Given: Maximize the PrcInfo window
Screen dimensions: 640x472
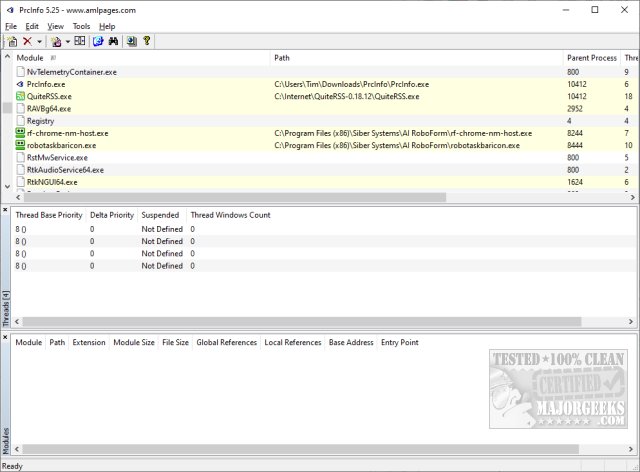Looking at the screenshot, I should click(x=595, y=10).
